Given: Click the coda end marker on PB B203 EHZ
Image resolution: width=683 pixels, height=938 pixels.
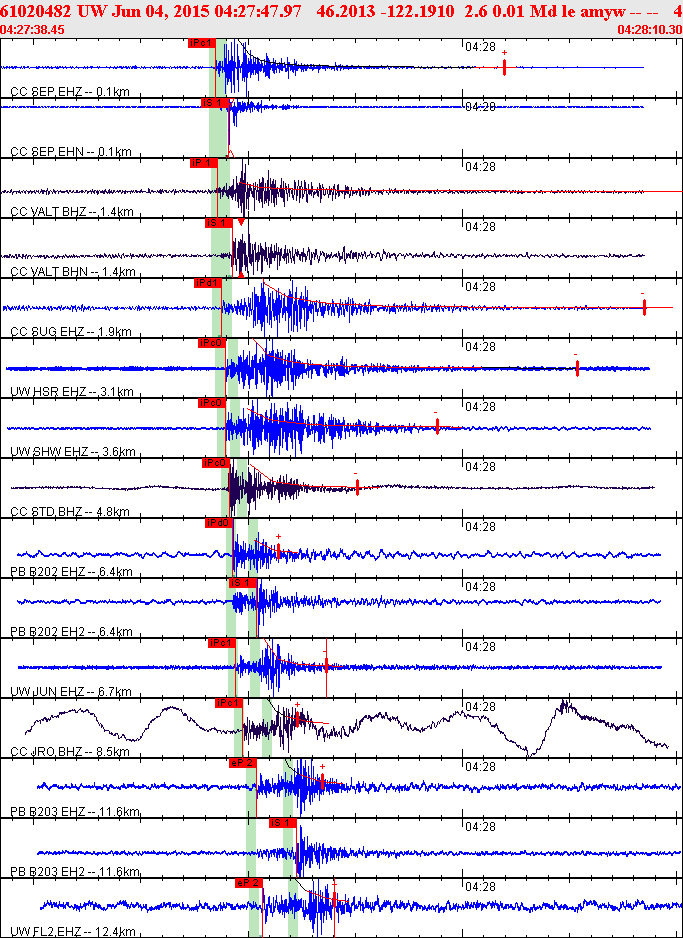Looking at the screenshot, I should click(322, 781).
